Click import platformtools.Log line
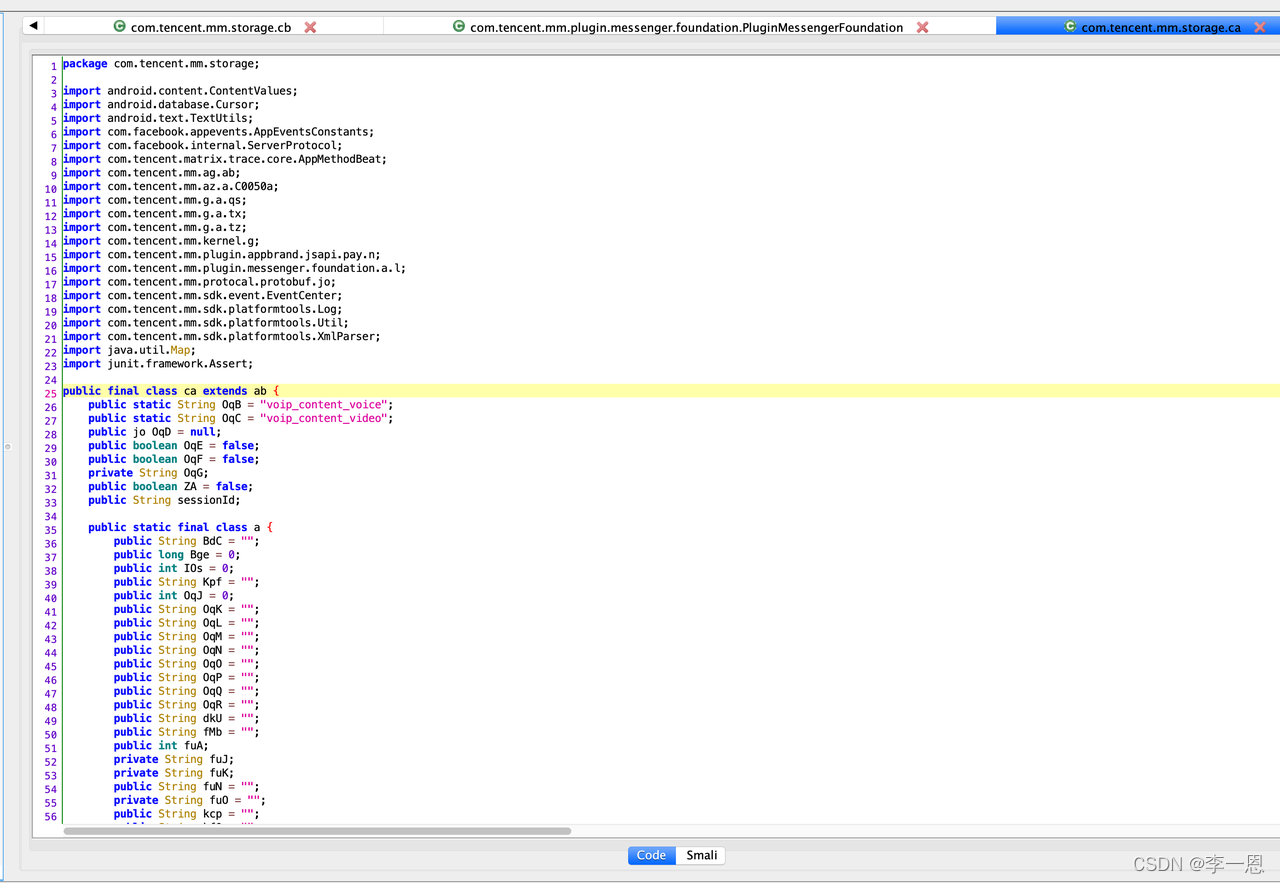The width and height of the screenshot is (1280, 883). pos(203,310)
